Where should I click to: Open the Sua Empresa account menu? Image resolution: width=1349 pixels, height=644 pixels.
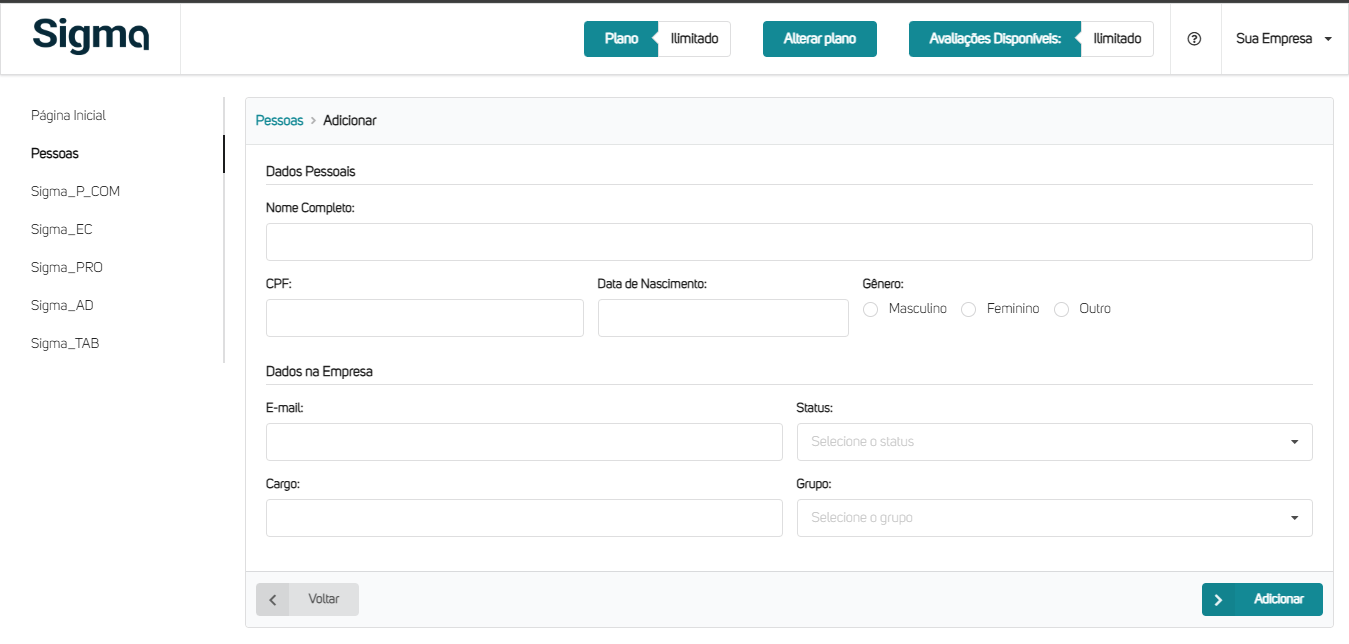pos(1284,39)
